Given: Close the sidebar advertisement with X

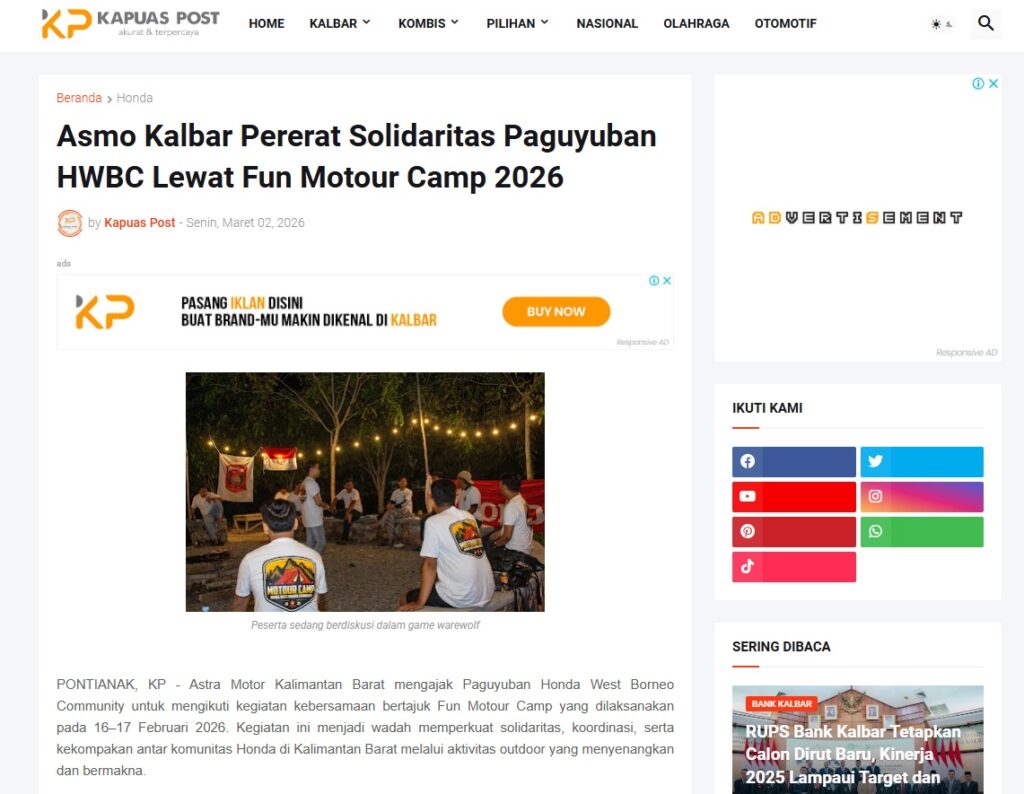Looking at the screenshot, I should pyautogui.click(x=993, y=84).
